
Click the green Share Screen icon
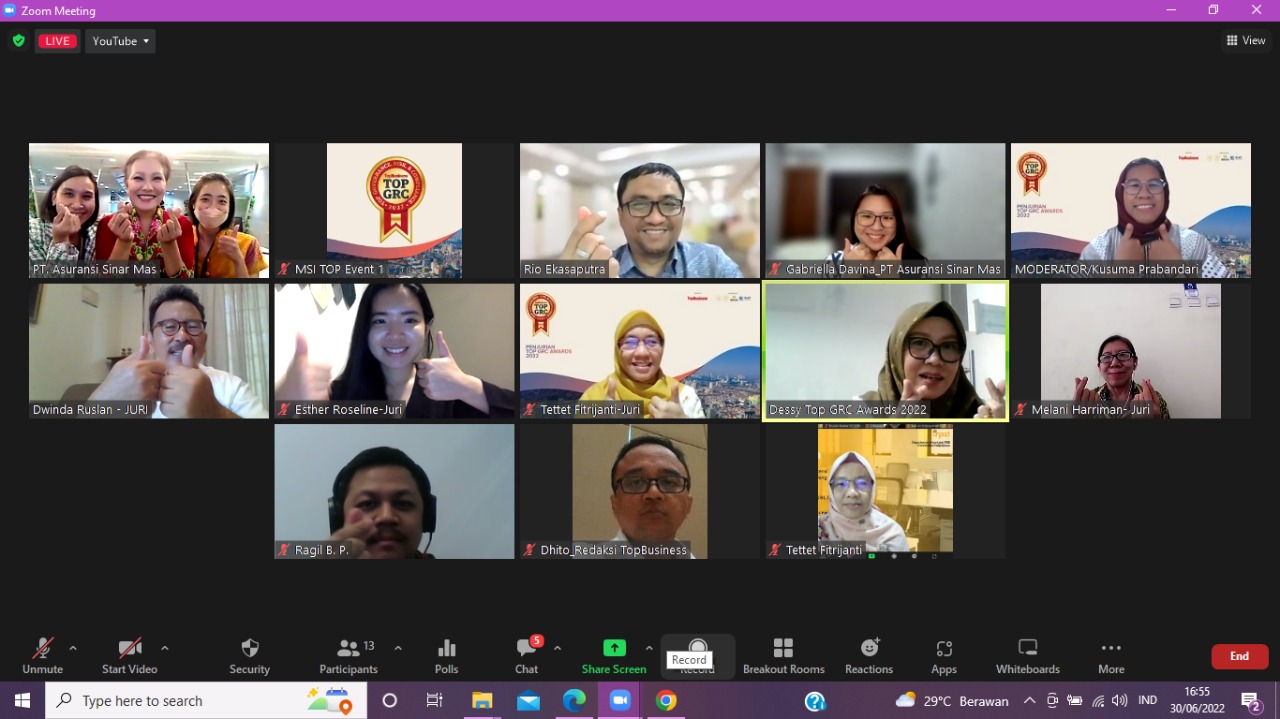pyautogui.click(x=614, y=648)
